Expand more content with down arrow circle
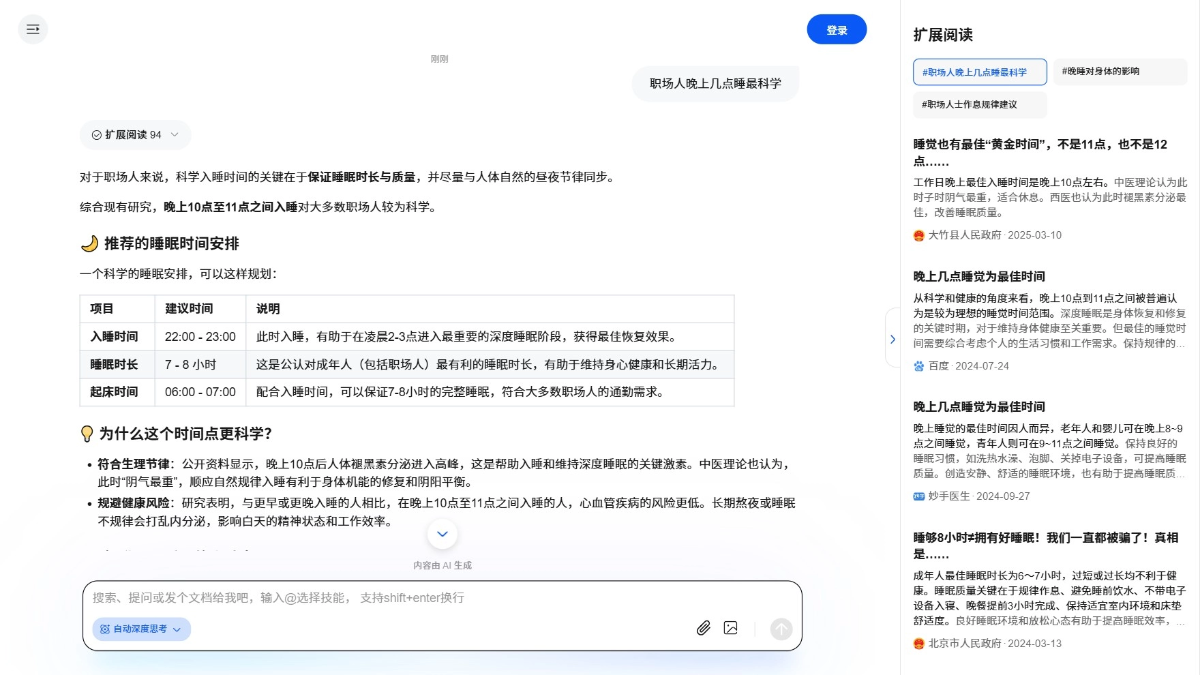 tap(442, 534)
